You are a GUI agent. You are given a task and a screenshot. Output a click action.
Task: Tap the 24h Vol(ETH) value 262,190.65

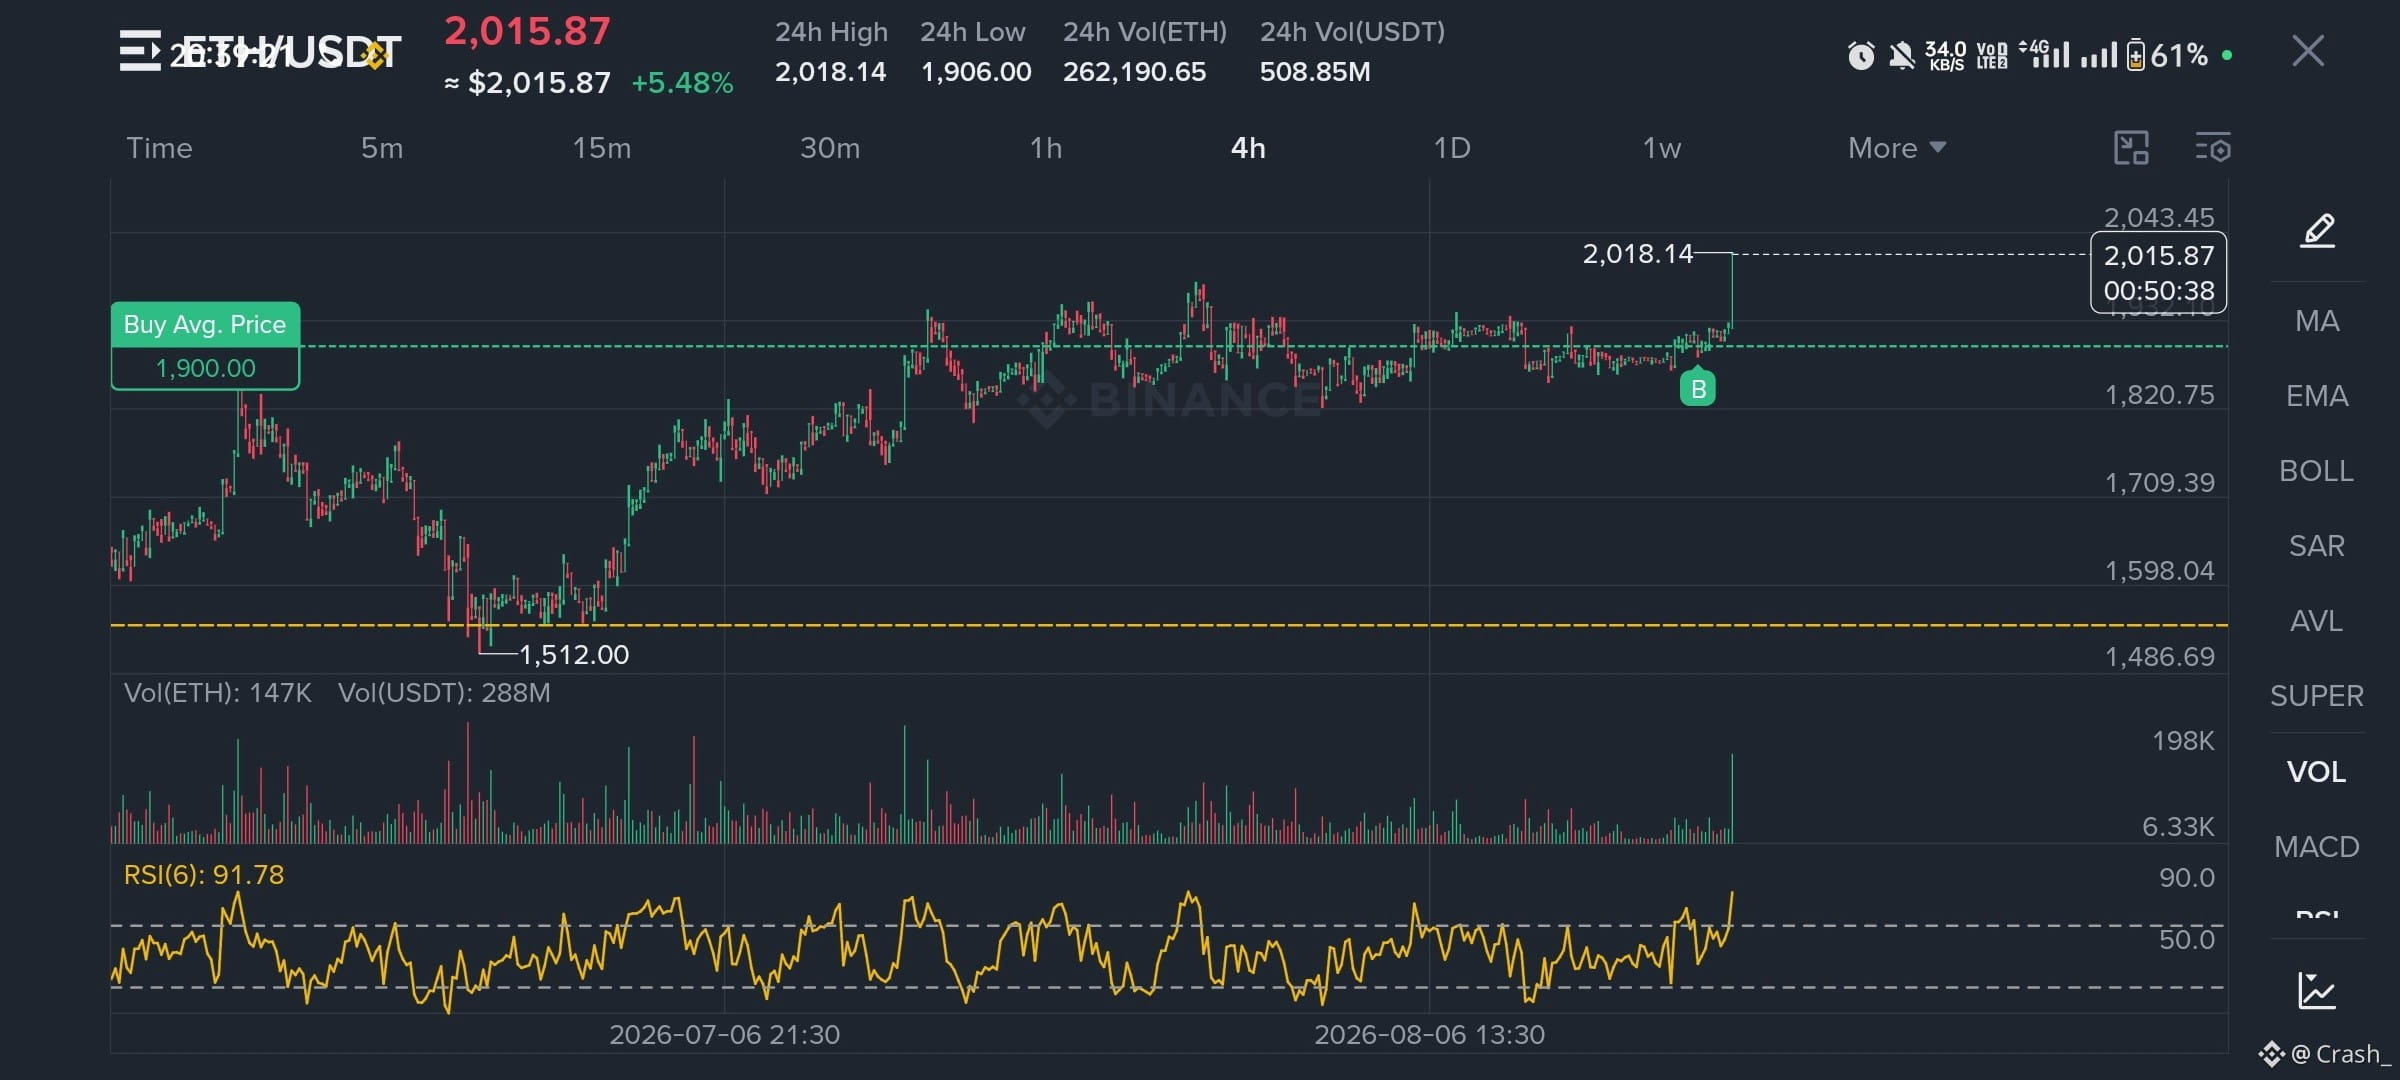pos(1134,72)
